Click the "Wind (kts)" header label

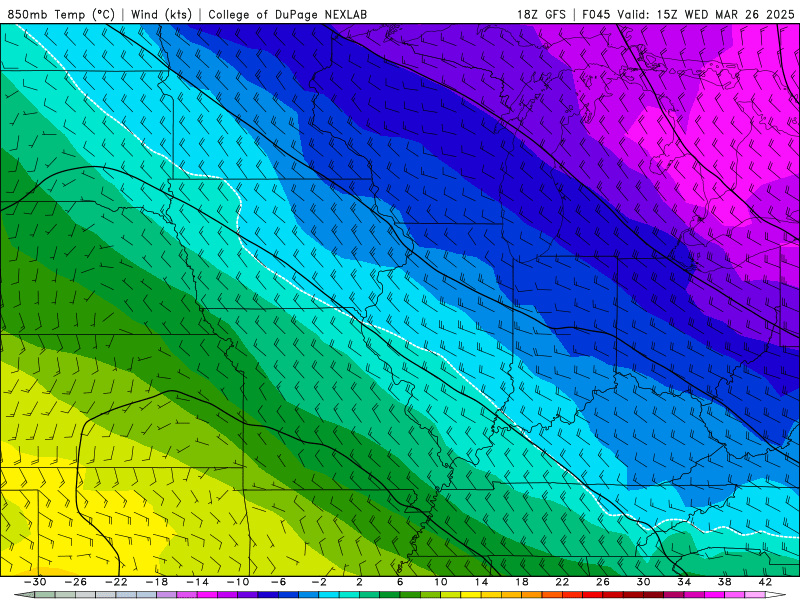(161, 14)
